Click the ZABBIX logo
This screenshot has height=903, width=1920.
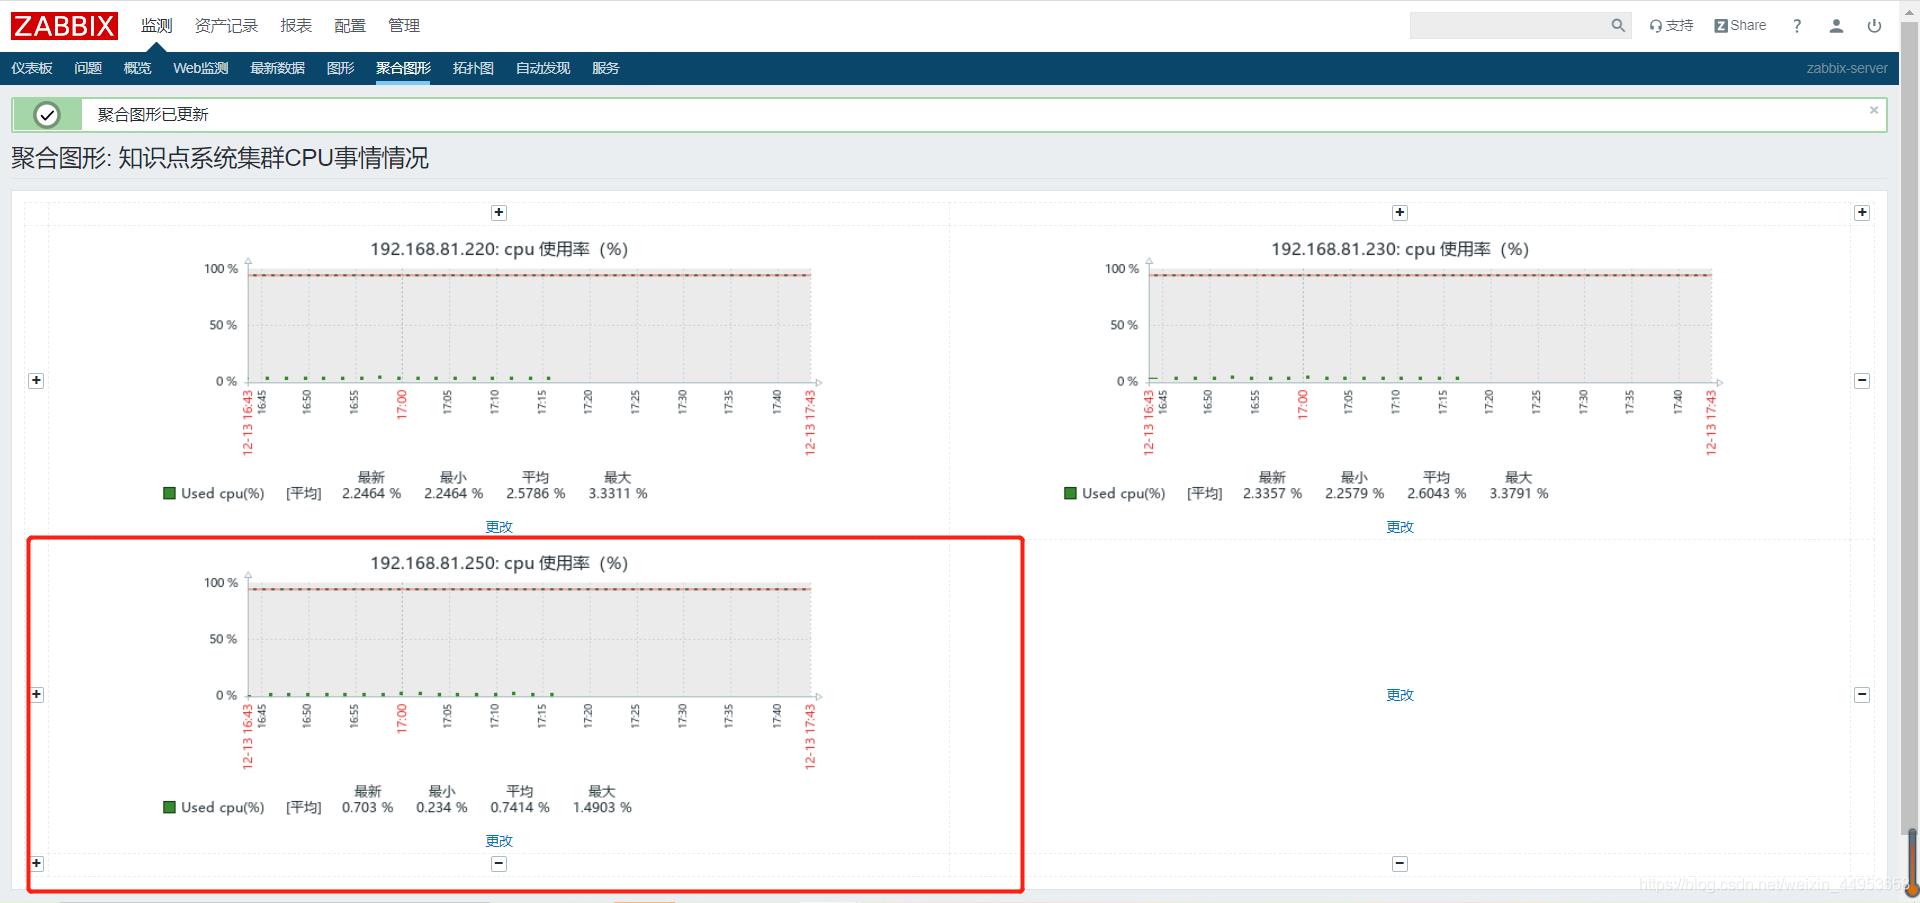(64, 25)
